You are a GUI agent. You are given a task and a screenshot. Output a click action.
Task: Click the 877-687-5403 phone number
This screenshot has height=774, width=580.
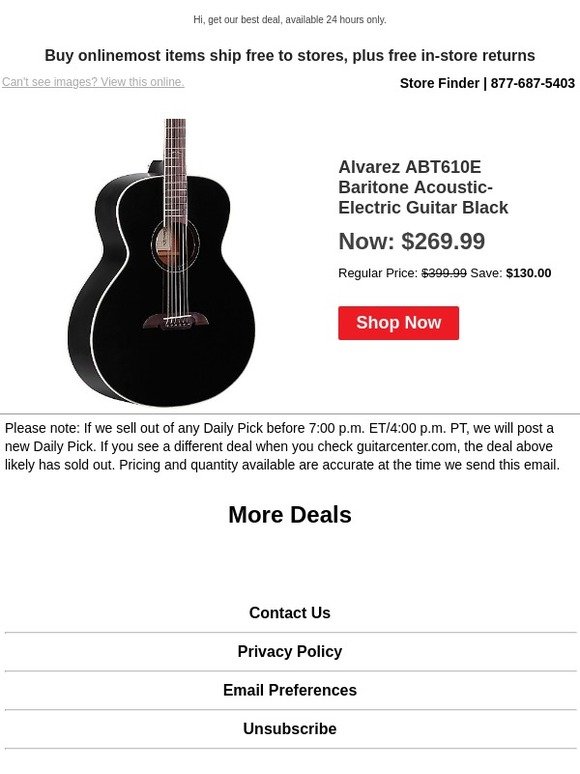point(533,83)
